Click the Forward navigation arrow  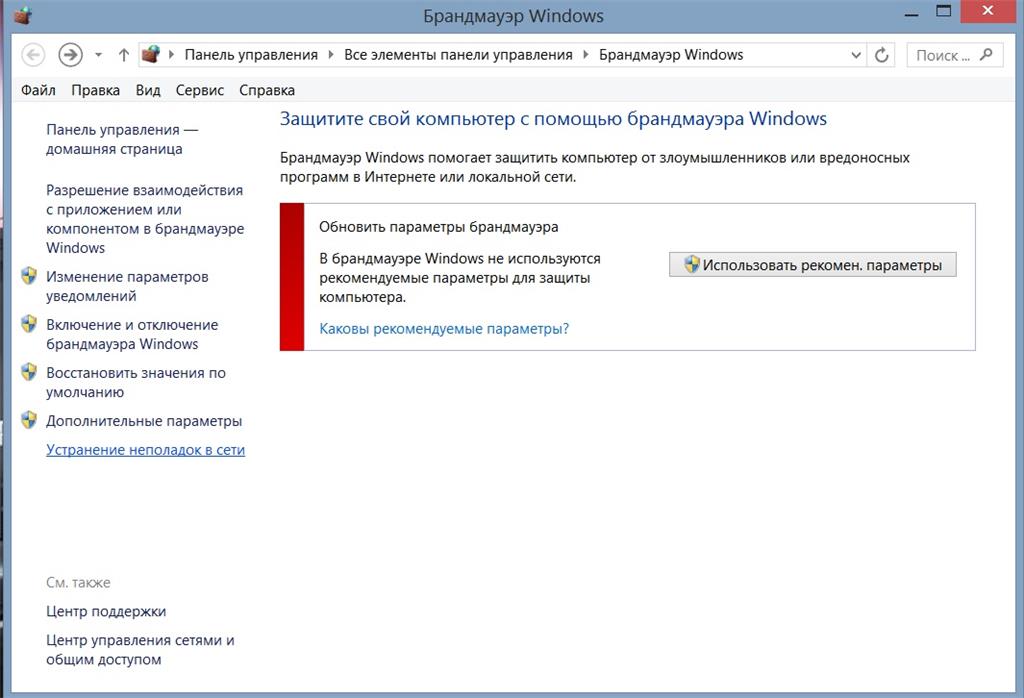click(x=71, y=54)
